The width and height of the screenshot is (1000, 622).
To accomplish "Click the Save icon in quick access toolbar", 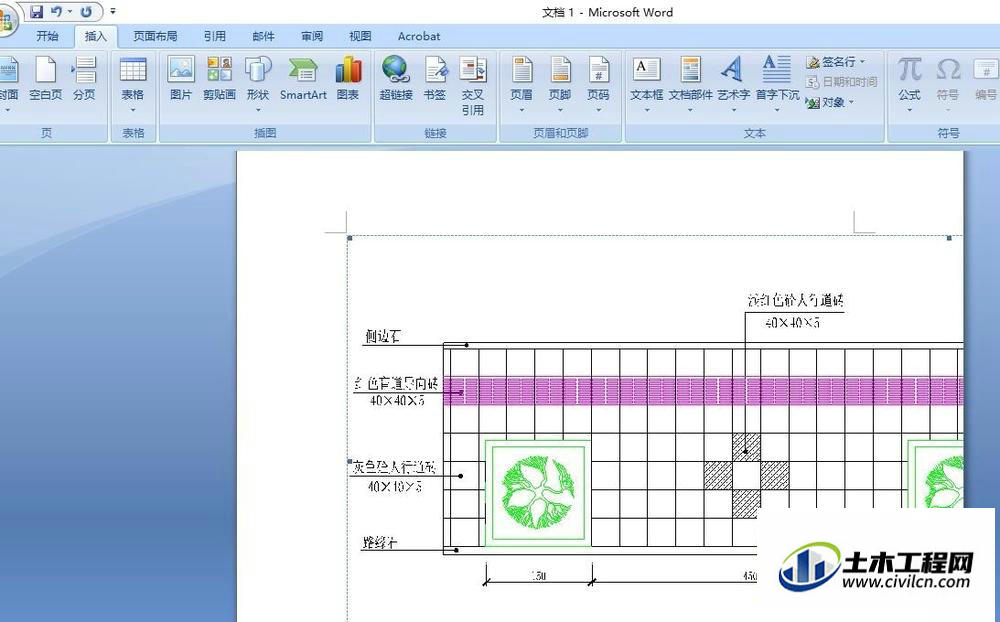I will 36,11.
